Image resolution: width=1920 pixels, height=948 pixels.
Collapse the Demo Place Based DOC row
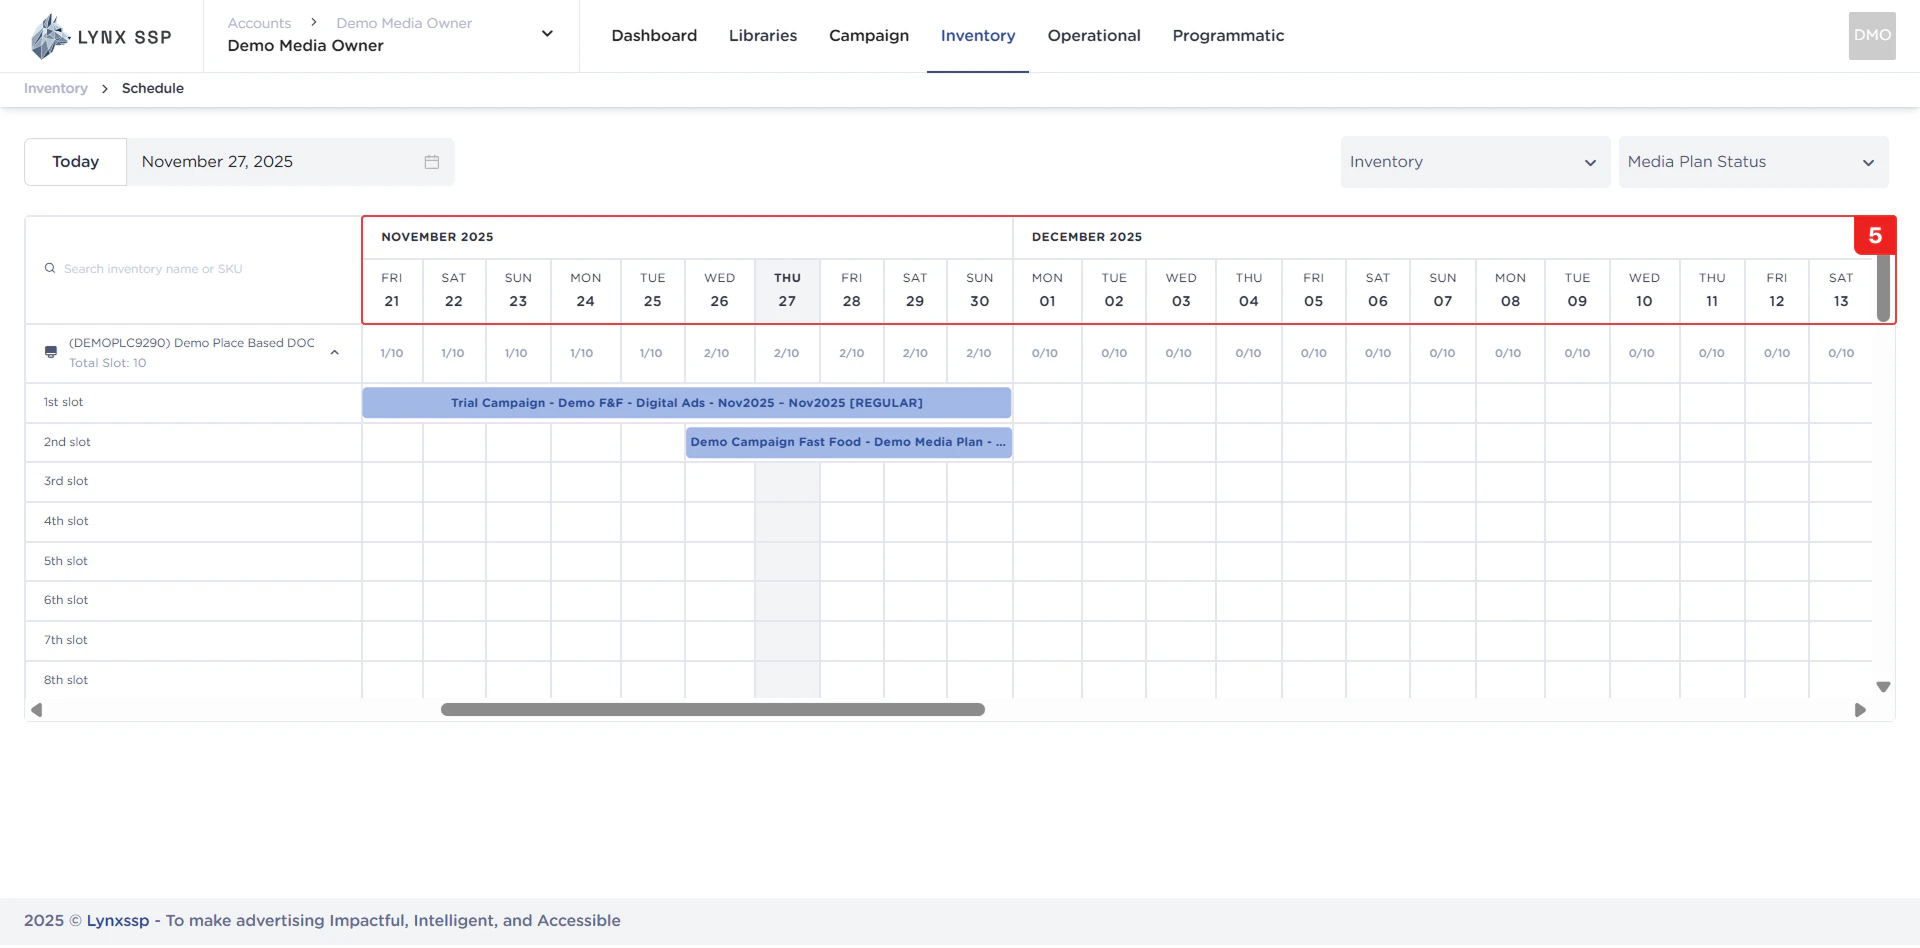click(x=335, y=352)
